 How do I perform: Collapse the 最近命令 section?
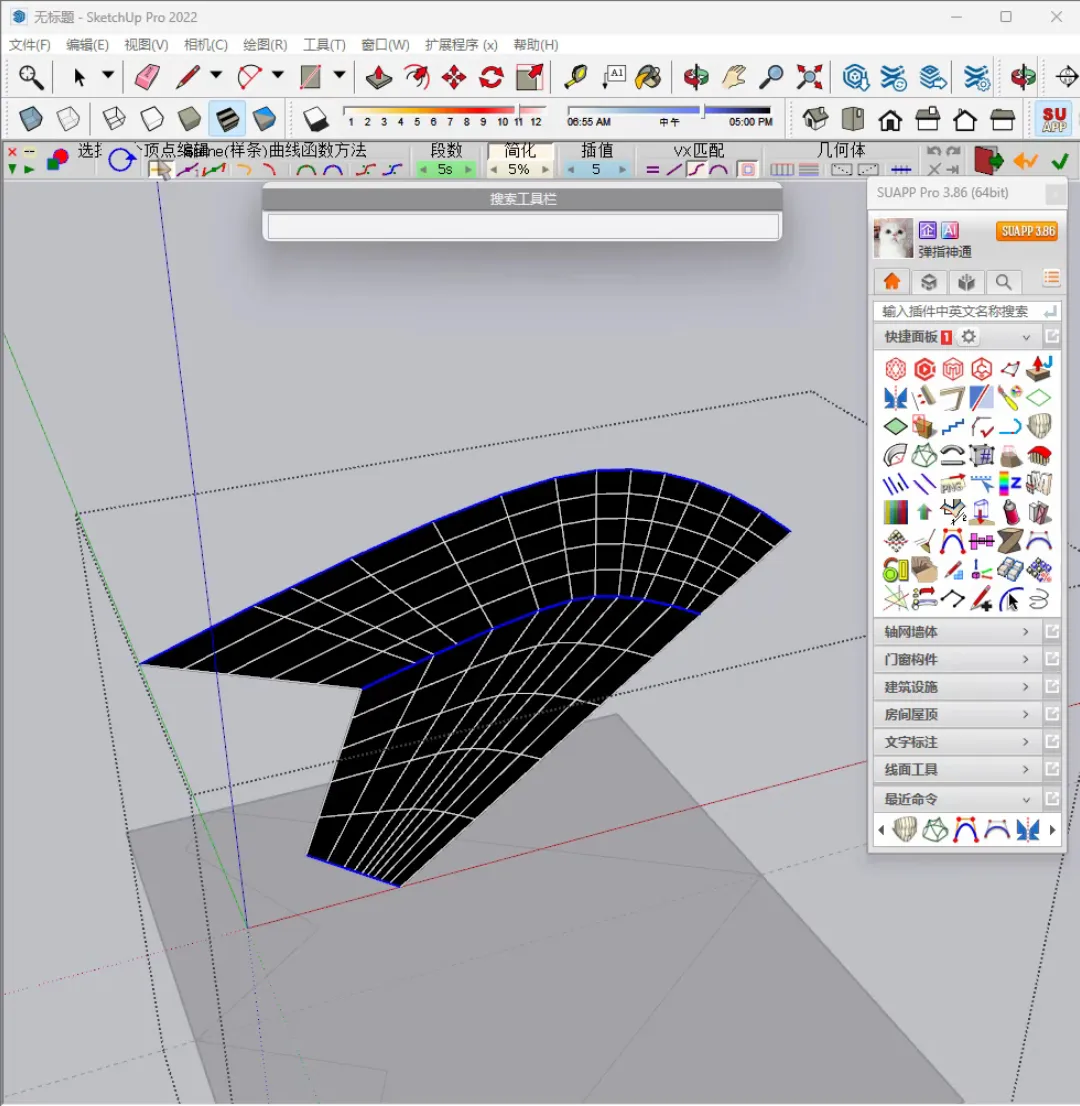tap(957, 799)
